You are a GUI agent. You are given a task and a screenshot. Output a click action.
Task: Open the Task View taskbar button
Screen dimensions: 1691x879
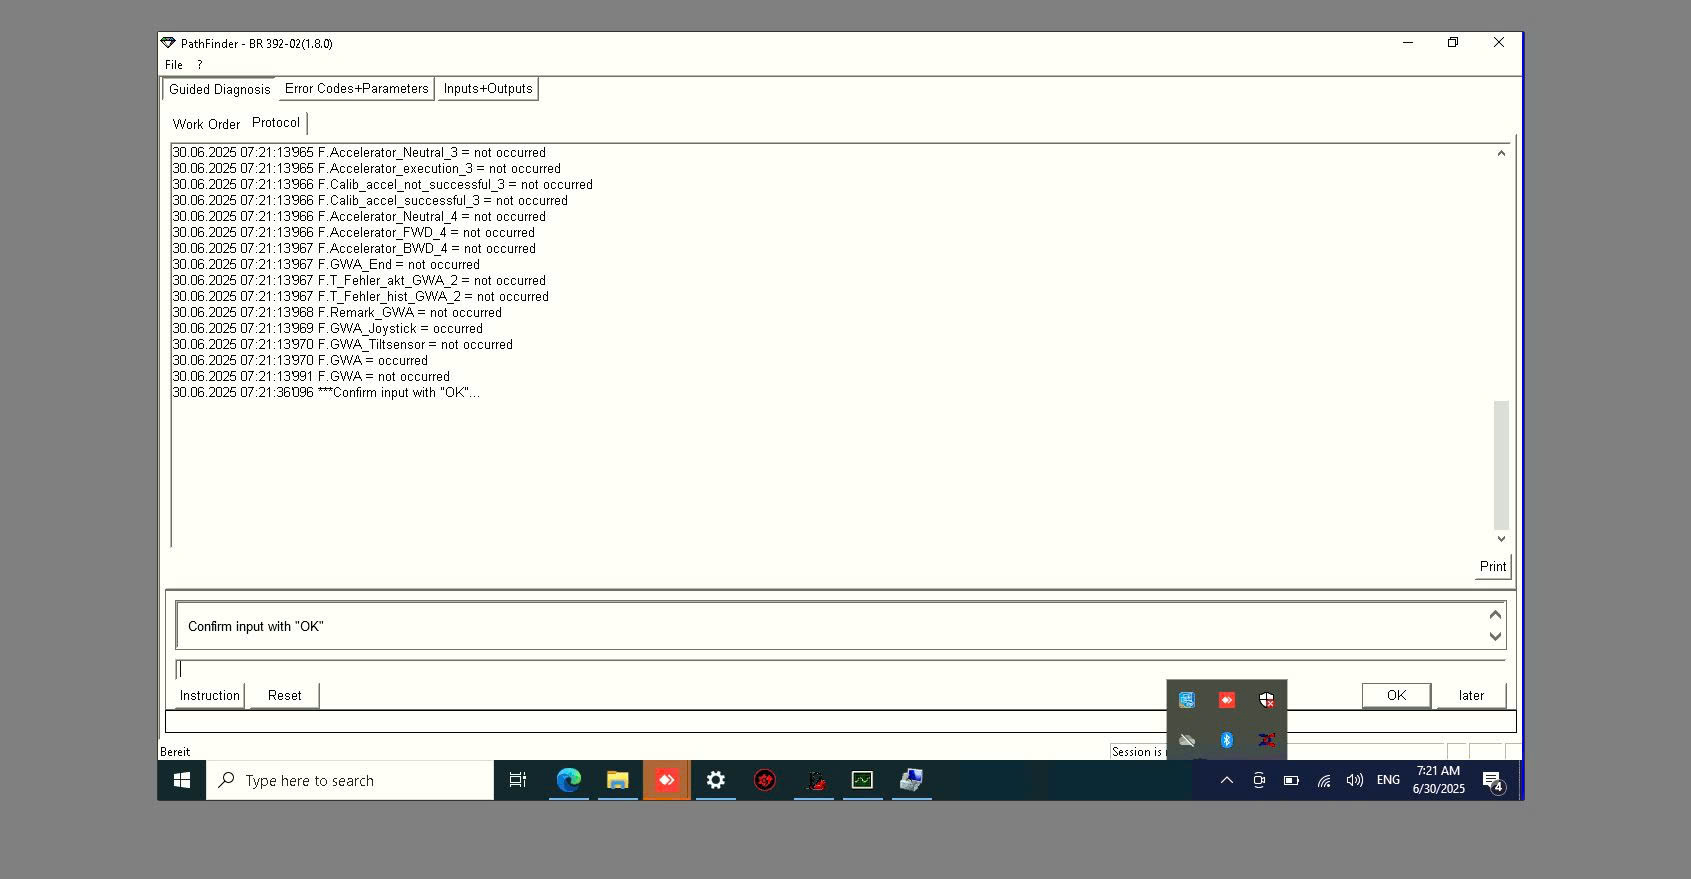518,780
